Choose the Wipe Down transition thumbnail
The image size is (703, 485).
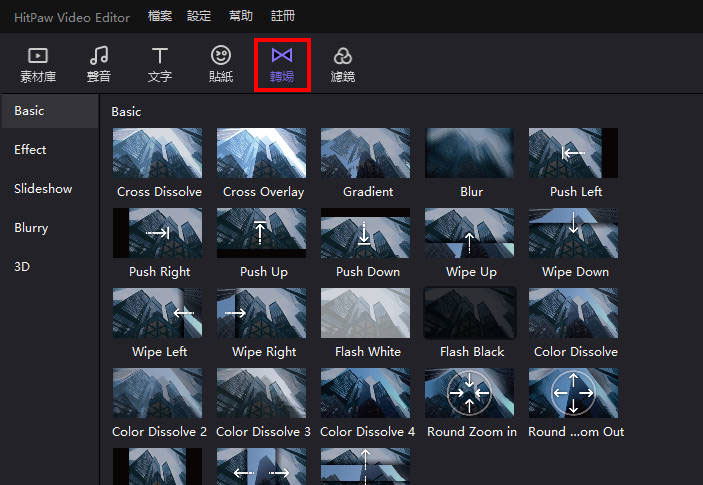tap(573, 233)
